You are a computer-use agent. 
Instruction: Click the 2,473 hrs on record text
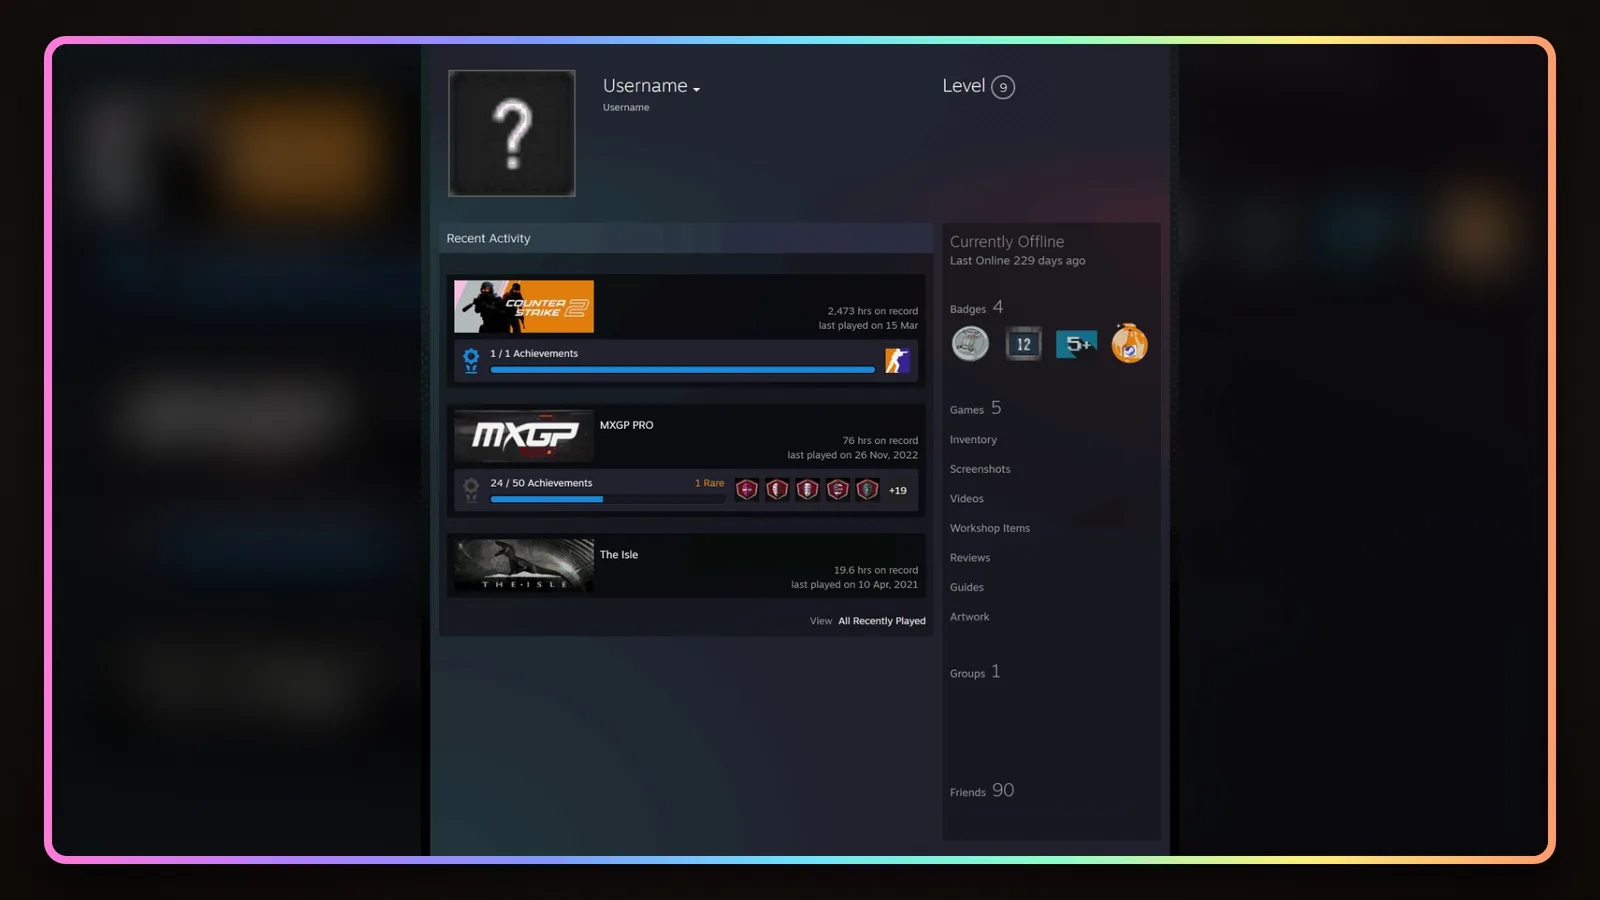(x=872, y=311)
